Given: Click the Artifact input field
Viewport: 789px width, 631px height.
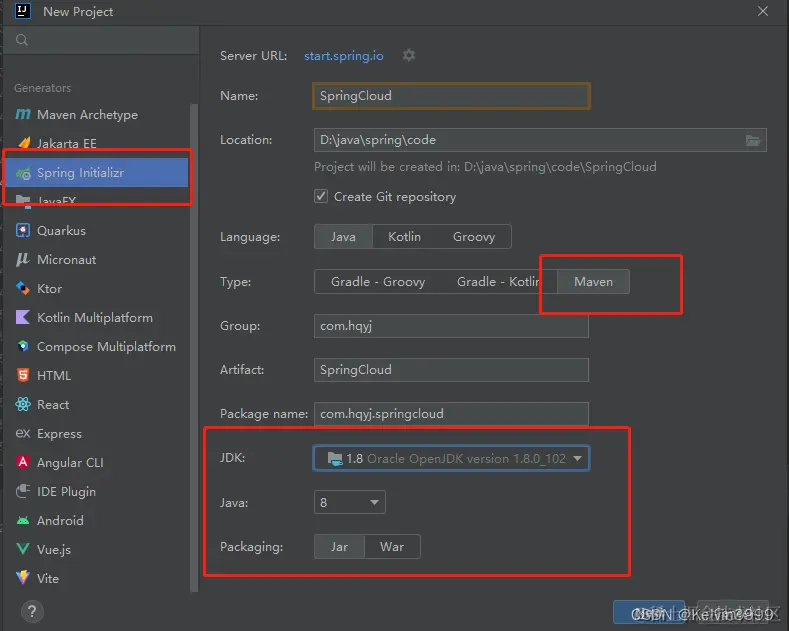Looking at the screenshot, I should 451,370.
